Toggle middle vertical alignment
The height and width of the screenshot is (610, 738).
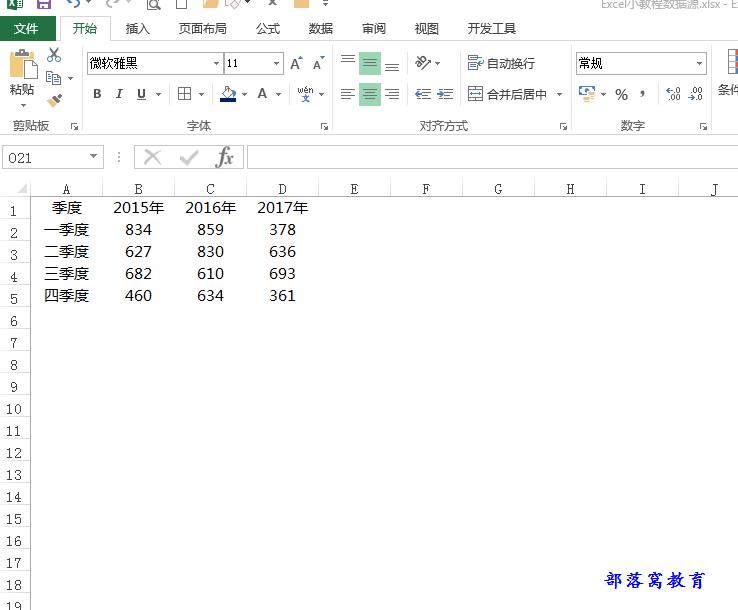(370, 63)
